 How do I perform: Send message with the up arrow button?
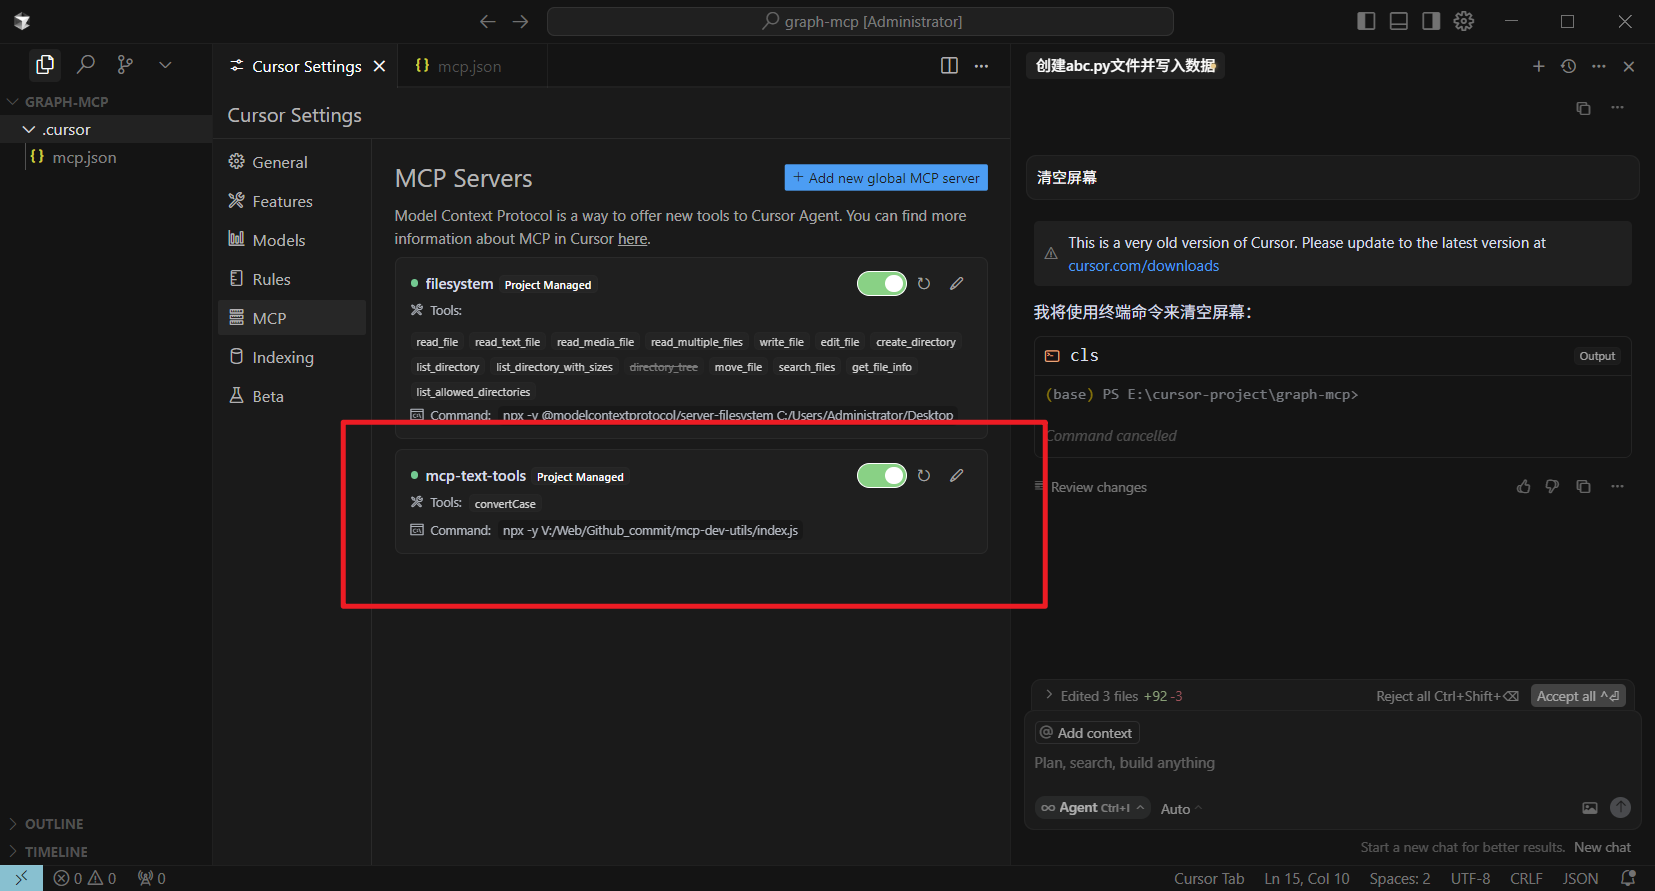1621,807
